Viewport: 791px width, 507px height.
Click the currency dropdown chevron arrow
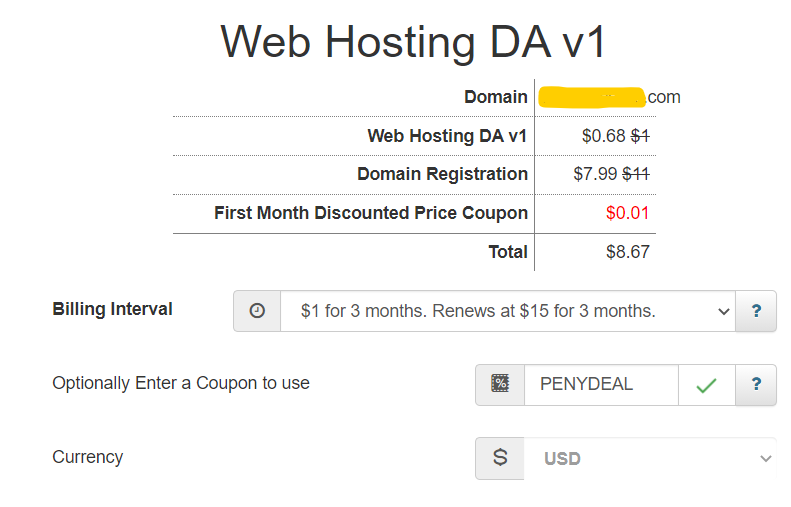coord(766,459)
